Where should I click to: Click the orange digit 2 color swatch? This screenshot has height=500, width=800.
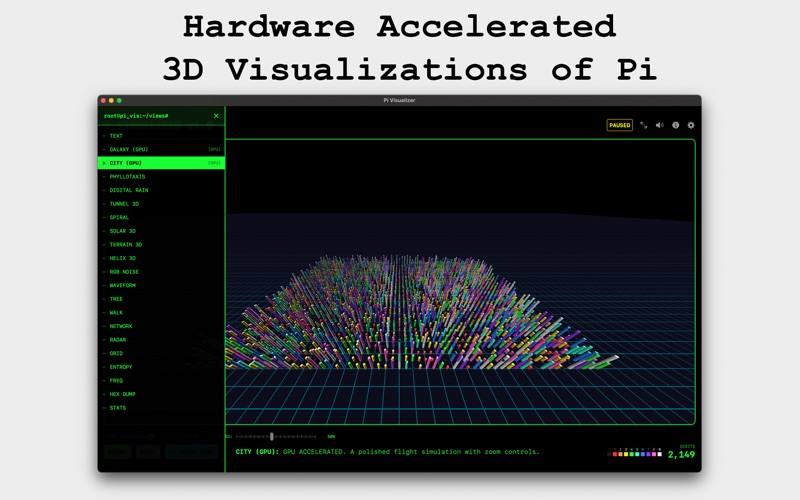(620, 454)
